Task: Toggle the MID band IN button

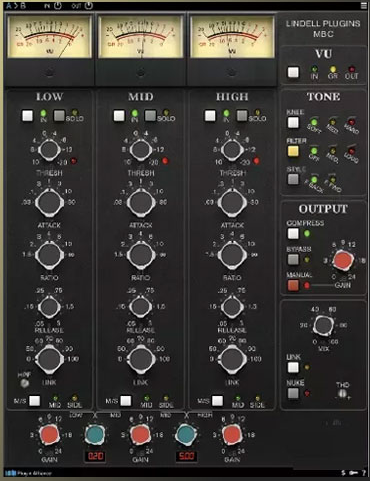Action: pyautogui.click(x=119, y=116)
